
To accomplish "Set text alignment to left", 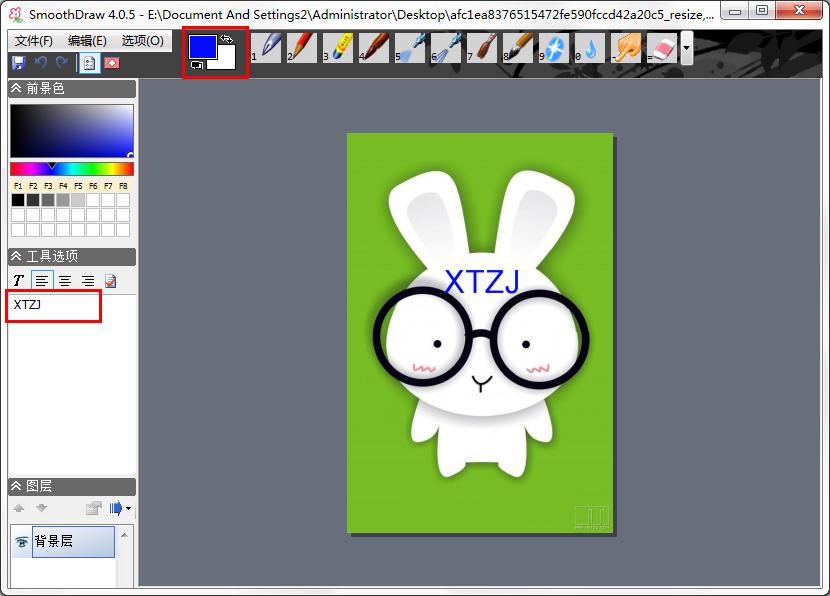I will point(42,281).
